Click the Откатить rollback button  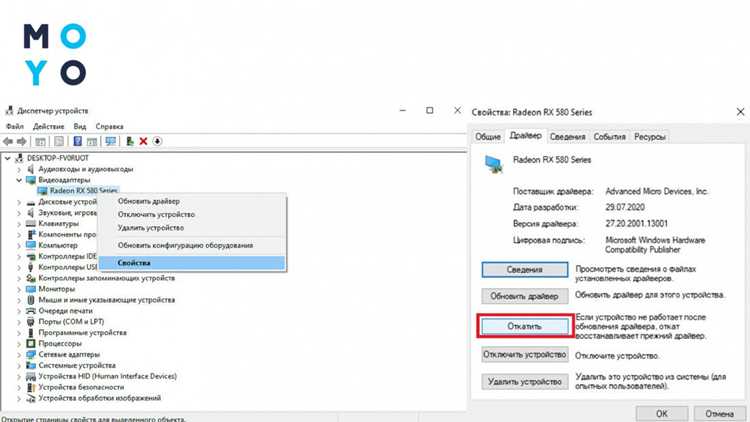[x=525, y=326]
